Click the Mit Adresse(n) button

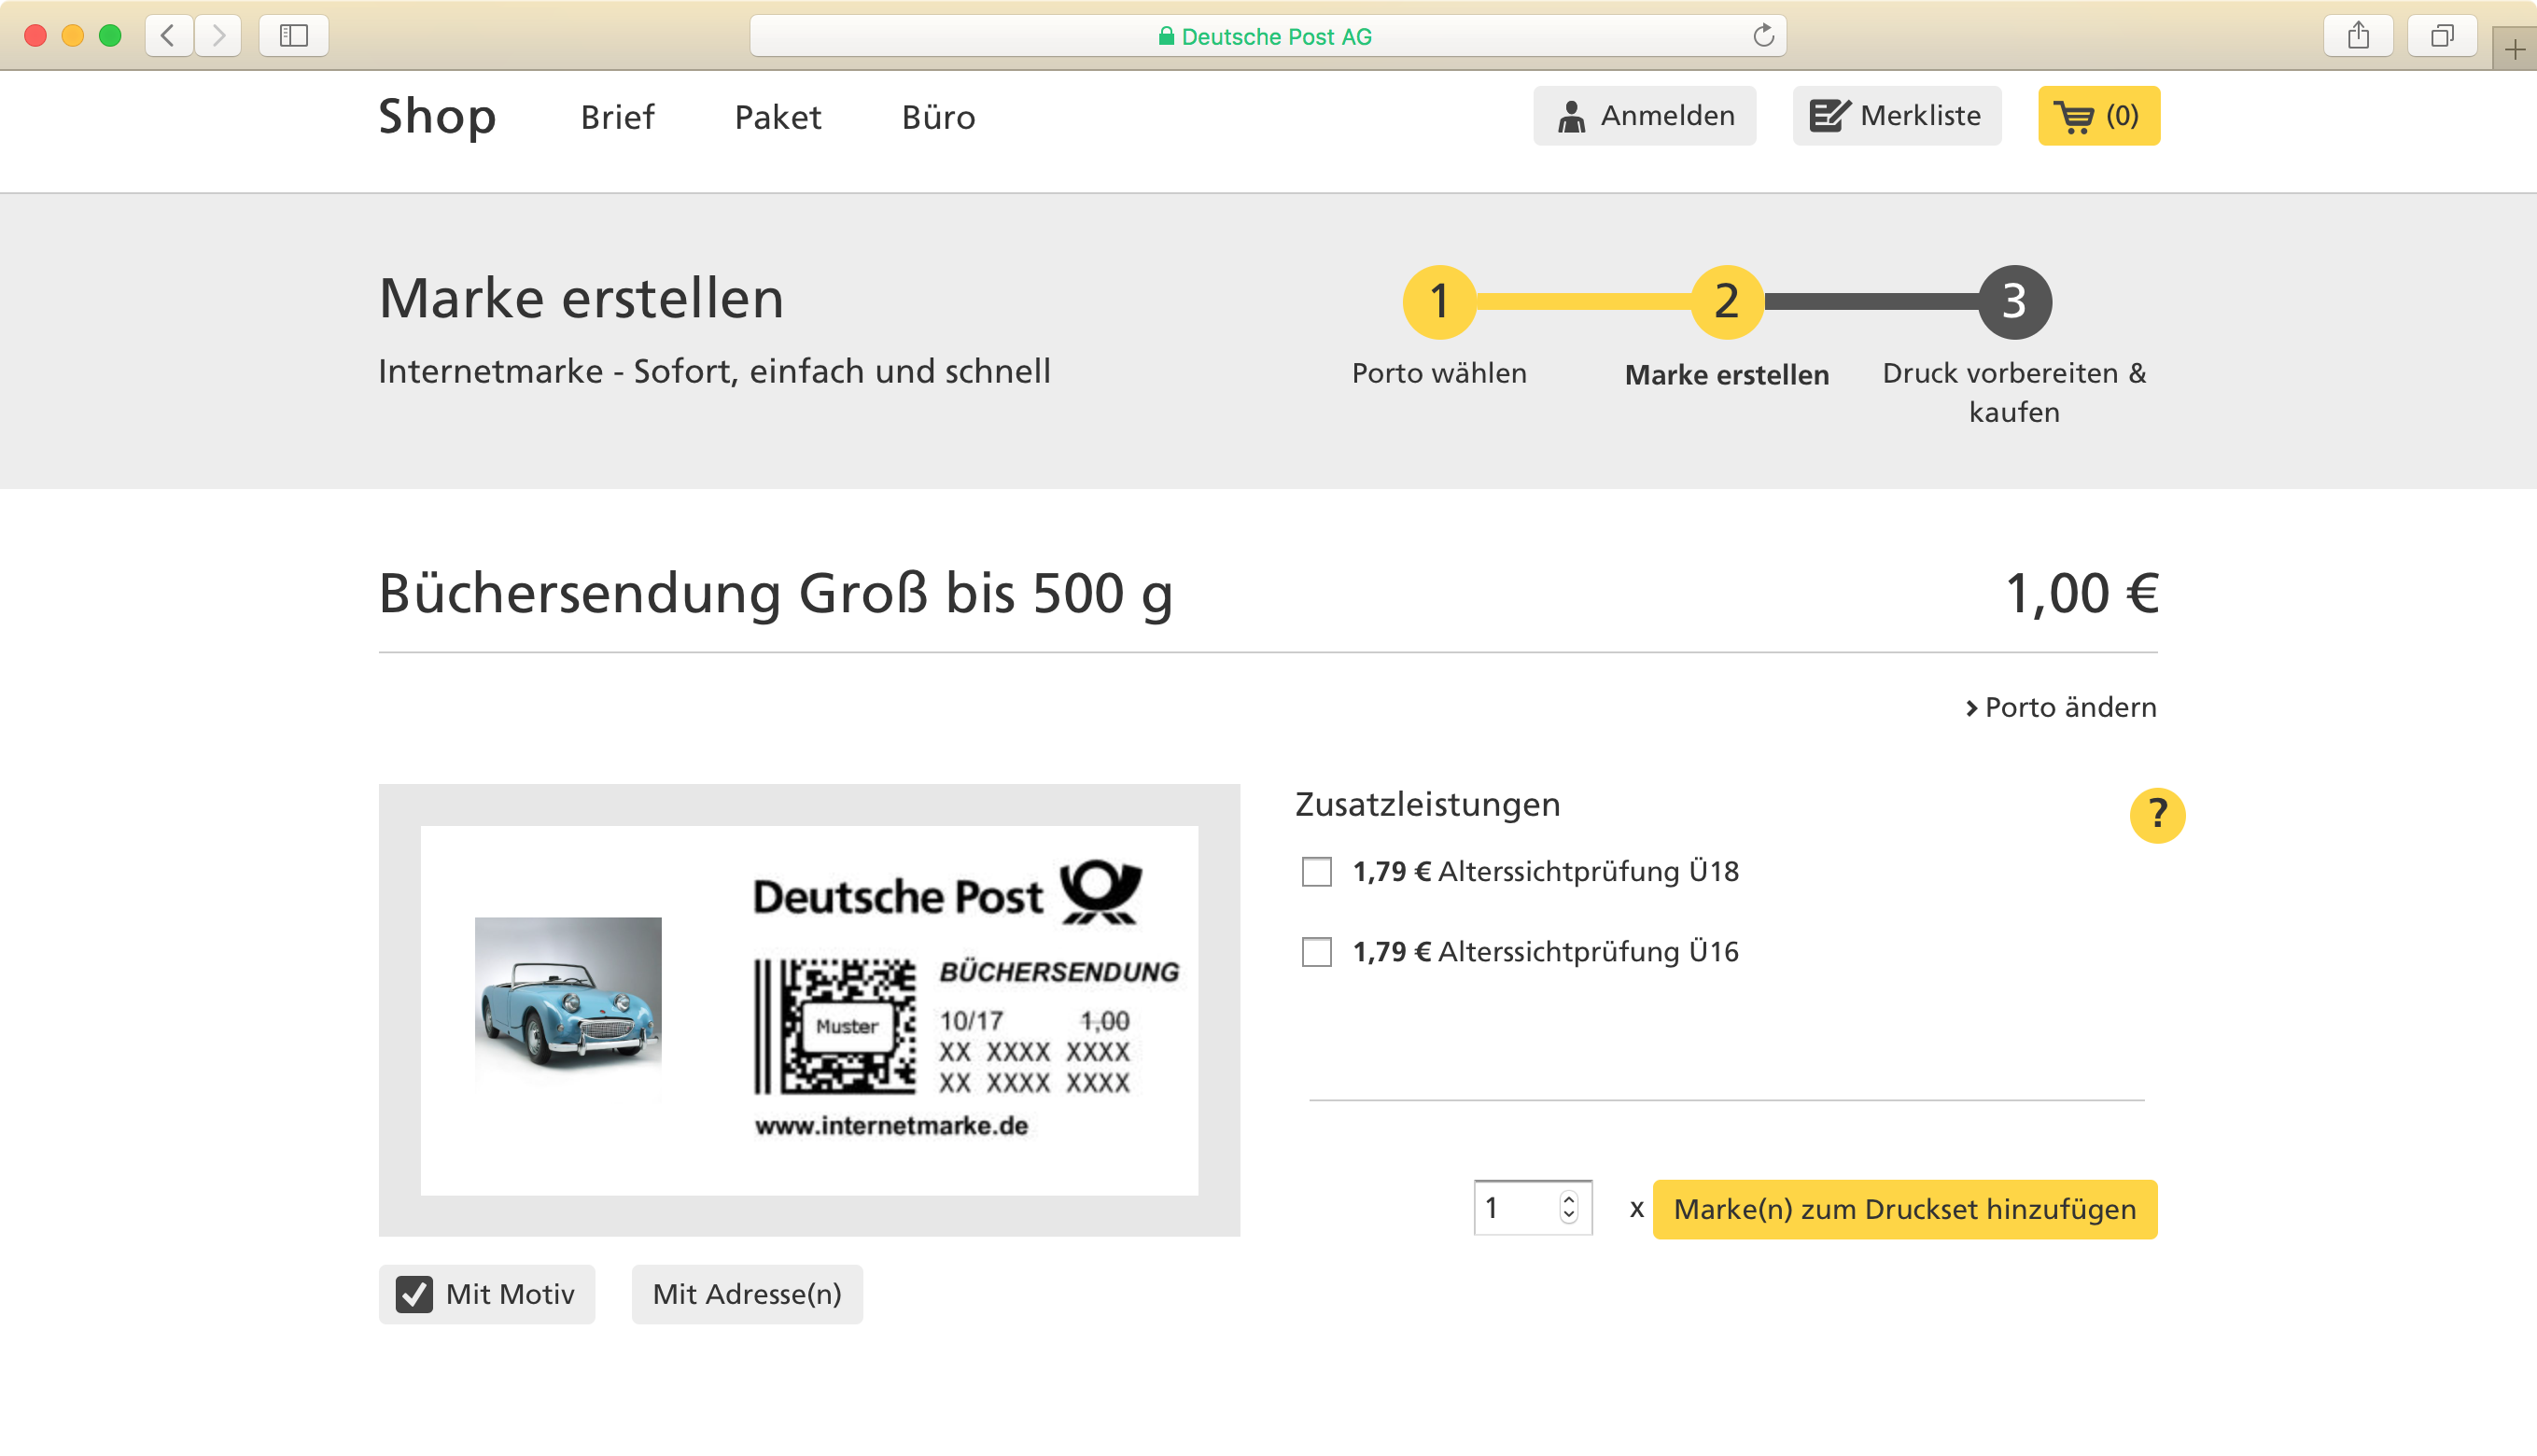747,1294
